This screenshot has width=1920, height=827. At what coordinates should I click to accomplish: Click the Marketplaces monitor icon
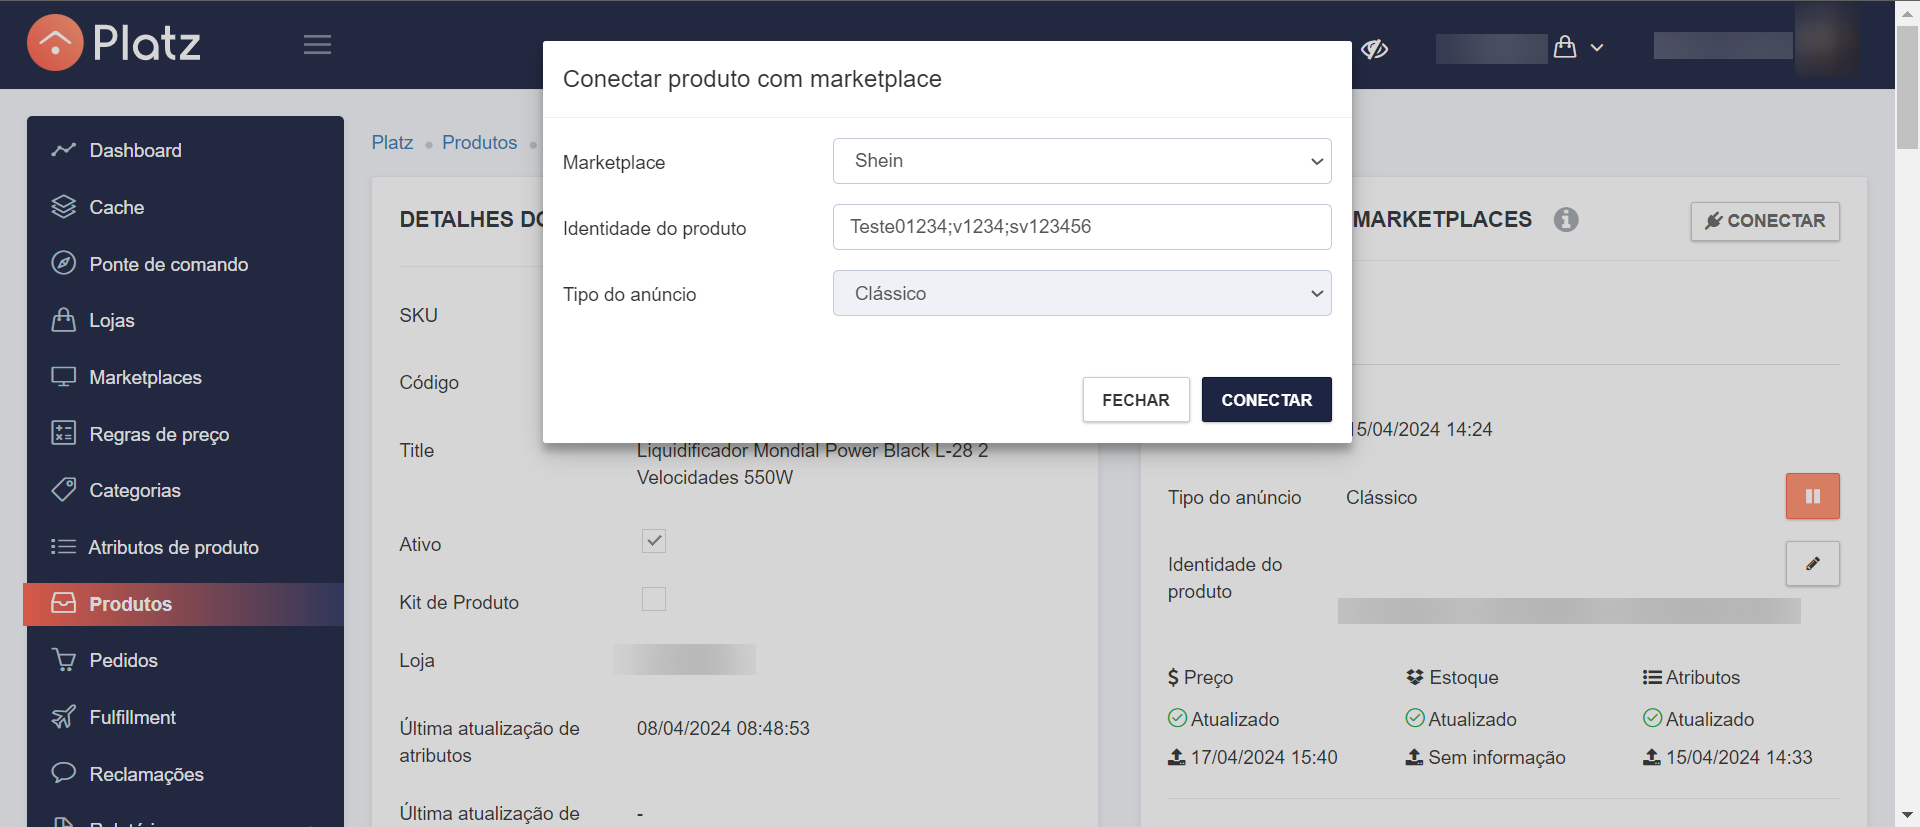pyautogui.click(x=64, y=377)
